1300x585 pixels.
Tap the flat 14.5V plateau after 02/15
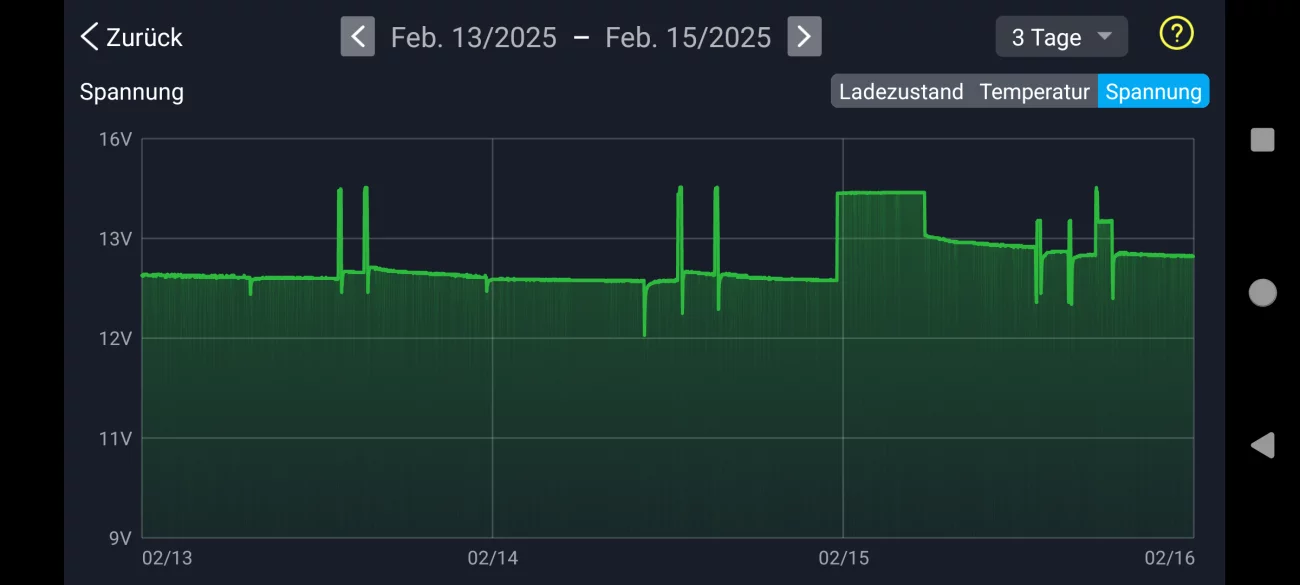pyautogui.click(x=880, y=192)
